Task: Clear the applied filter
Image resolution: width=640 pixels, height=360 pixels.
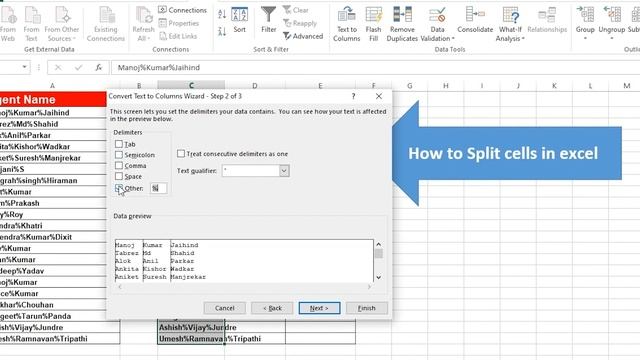Action: point(296,10)
